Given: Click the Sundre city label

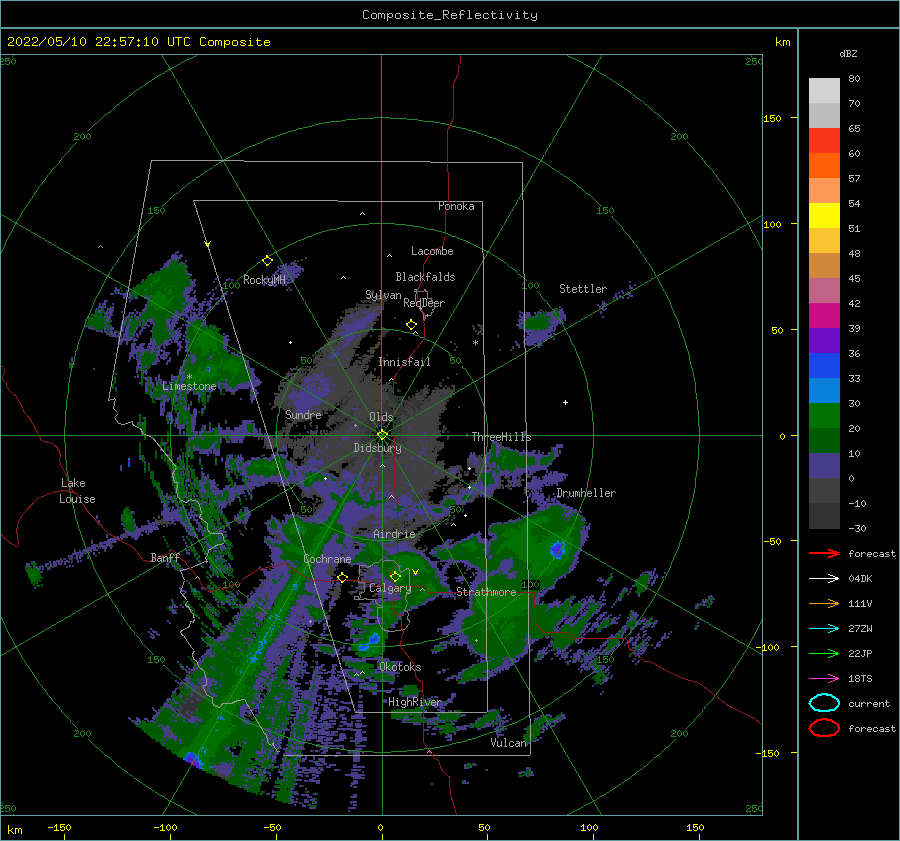Looking at the screenshot, I should (303, 414).
